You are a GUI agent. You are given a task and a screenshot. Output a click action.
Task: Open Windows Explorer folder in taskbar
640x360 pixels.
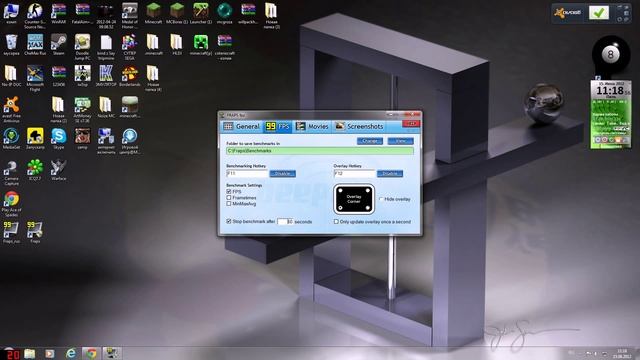tap(29, 353)
